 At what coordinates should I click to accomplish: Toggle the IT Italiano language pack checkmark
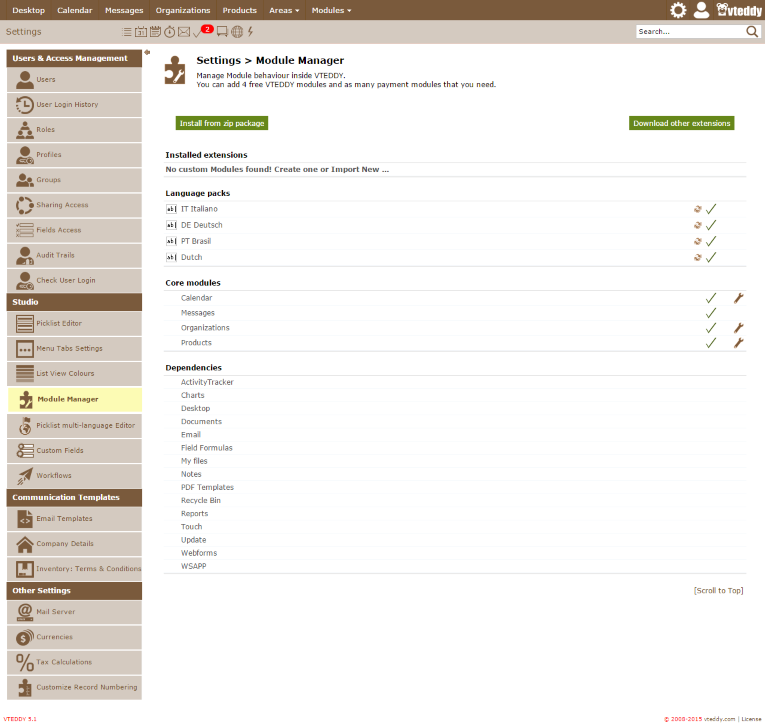[x=711, y=209]
